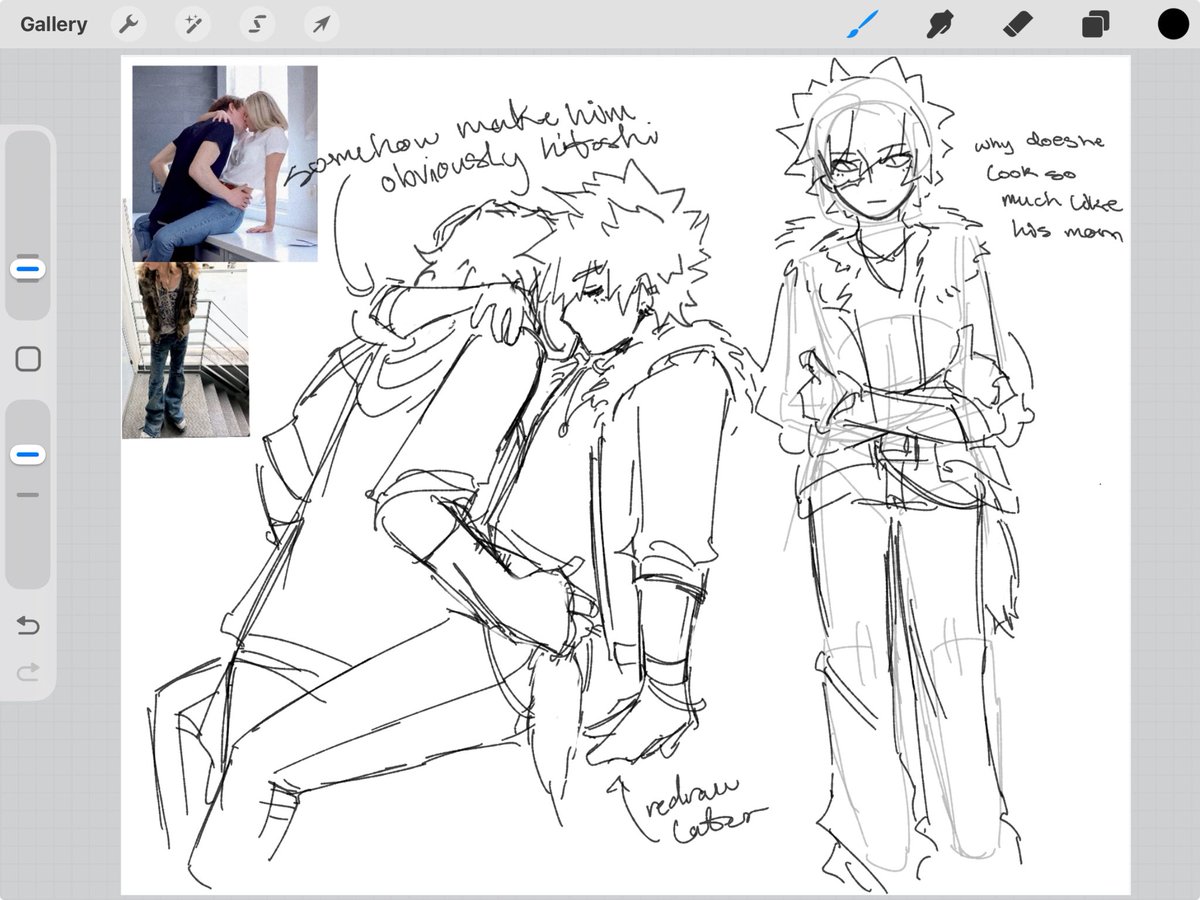Open the Adjustments magic wand menu
This screenshot has height=900, width=1200.
[193, 24]
